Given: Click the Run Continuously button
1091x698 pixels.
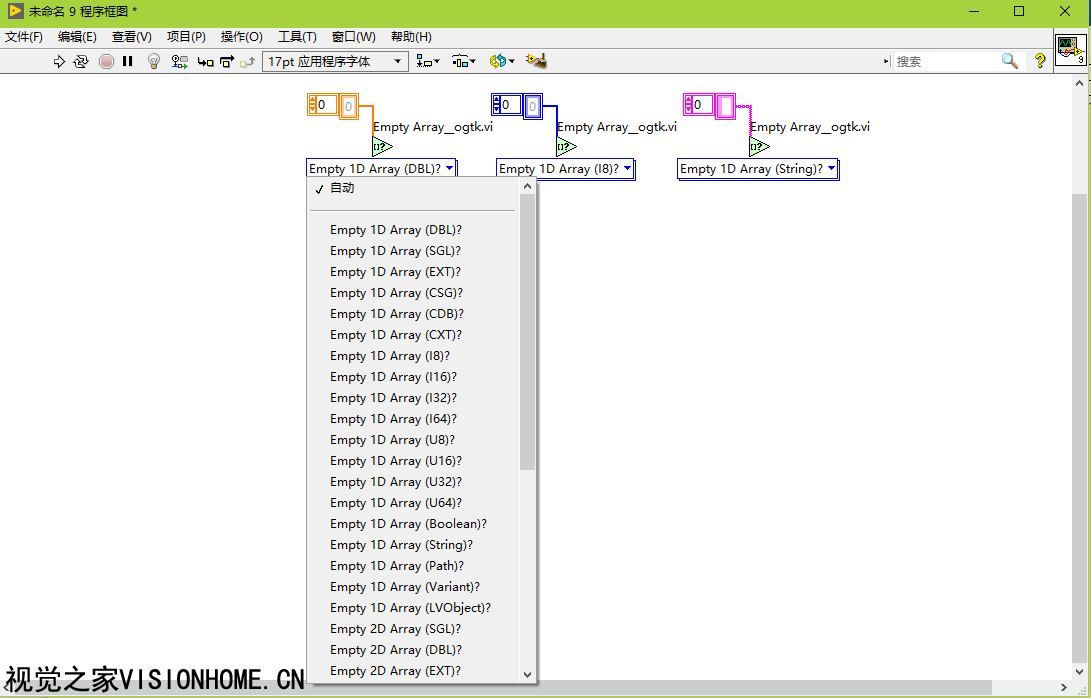Looking at the screenshot, I should coord(81,61).
